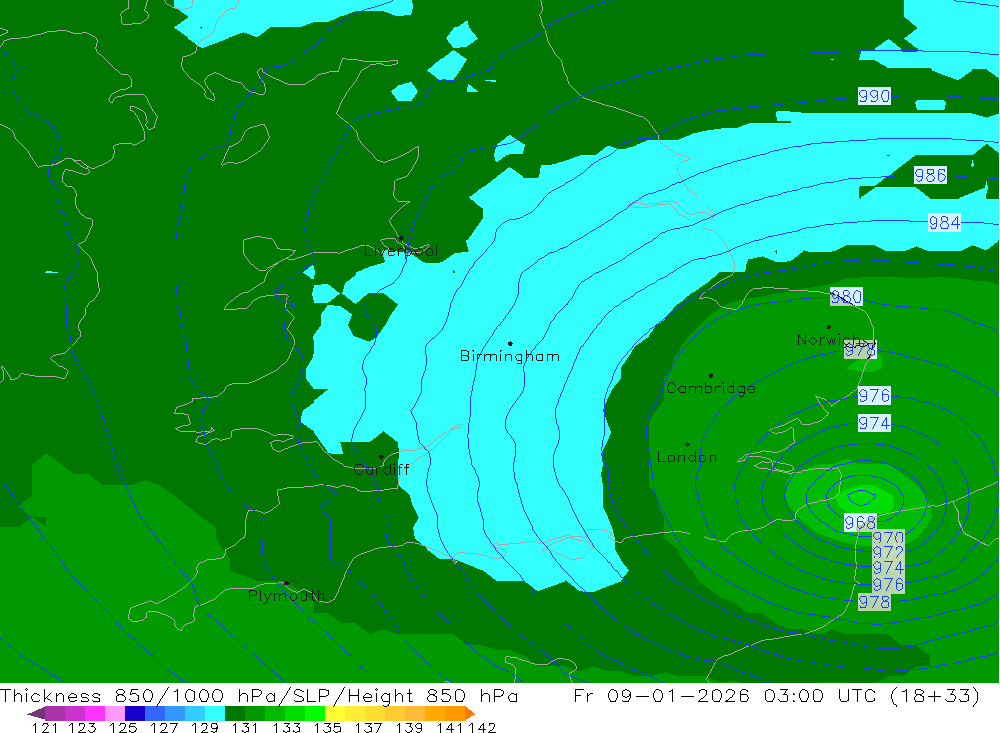
Task: Click the cyan legend swatch above 129
Action: [215, 713]
